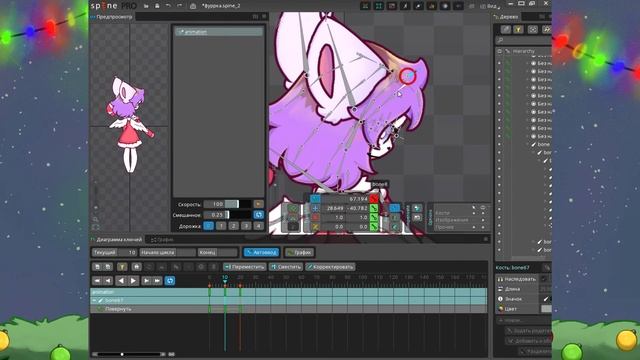Choose the Parent axes button

coord(395,218)
